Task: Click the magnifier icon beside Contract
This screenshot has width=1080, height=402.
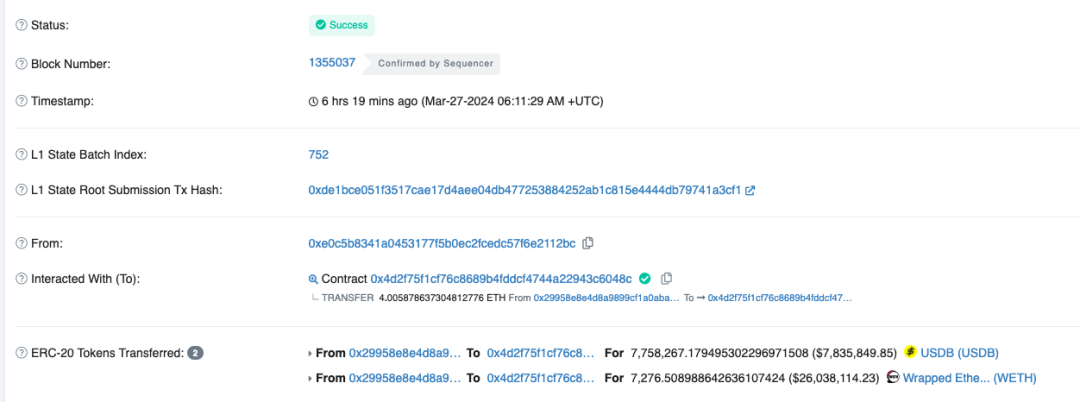Action: click(313, 279)
